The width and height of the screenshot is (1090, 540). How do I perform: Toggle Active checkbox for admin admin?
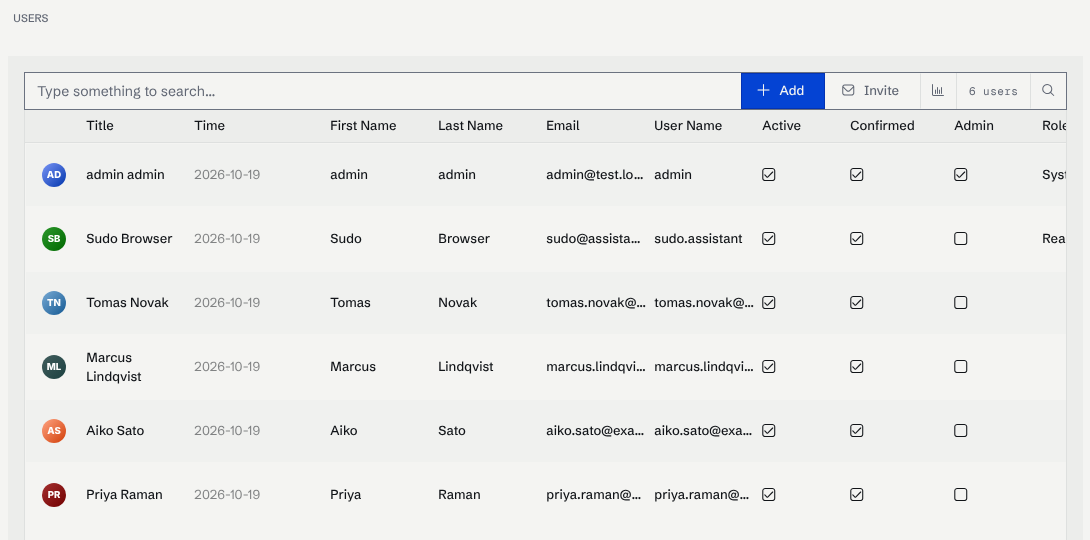[769, 175]
